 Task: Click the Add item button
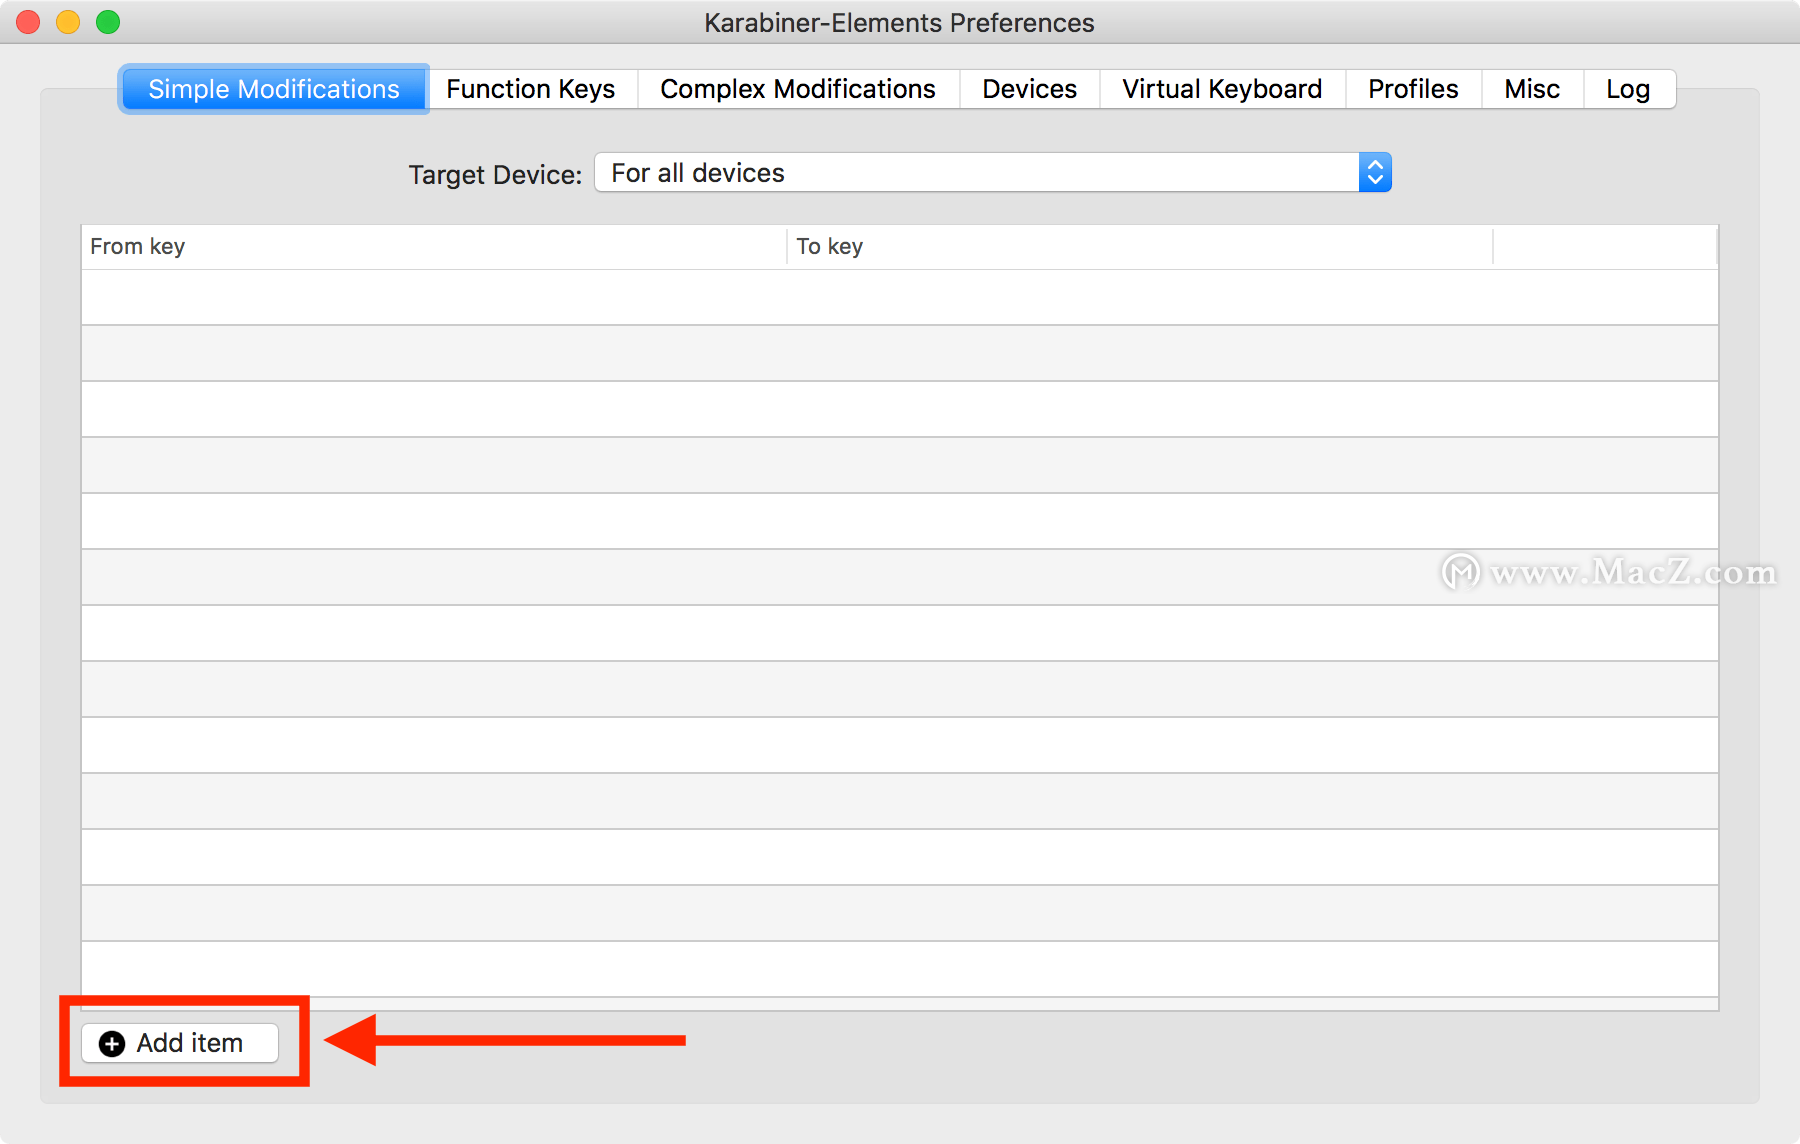[180, 1043]
